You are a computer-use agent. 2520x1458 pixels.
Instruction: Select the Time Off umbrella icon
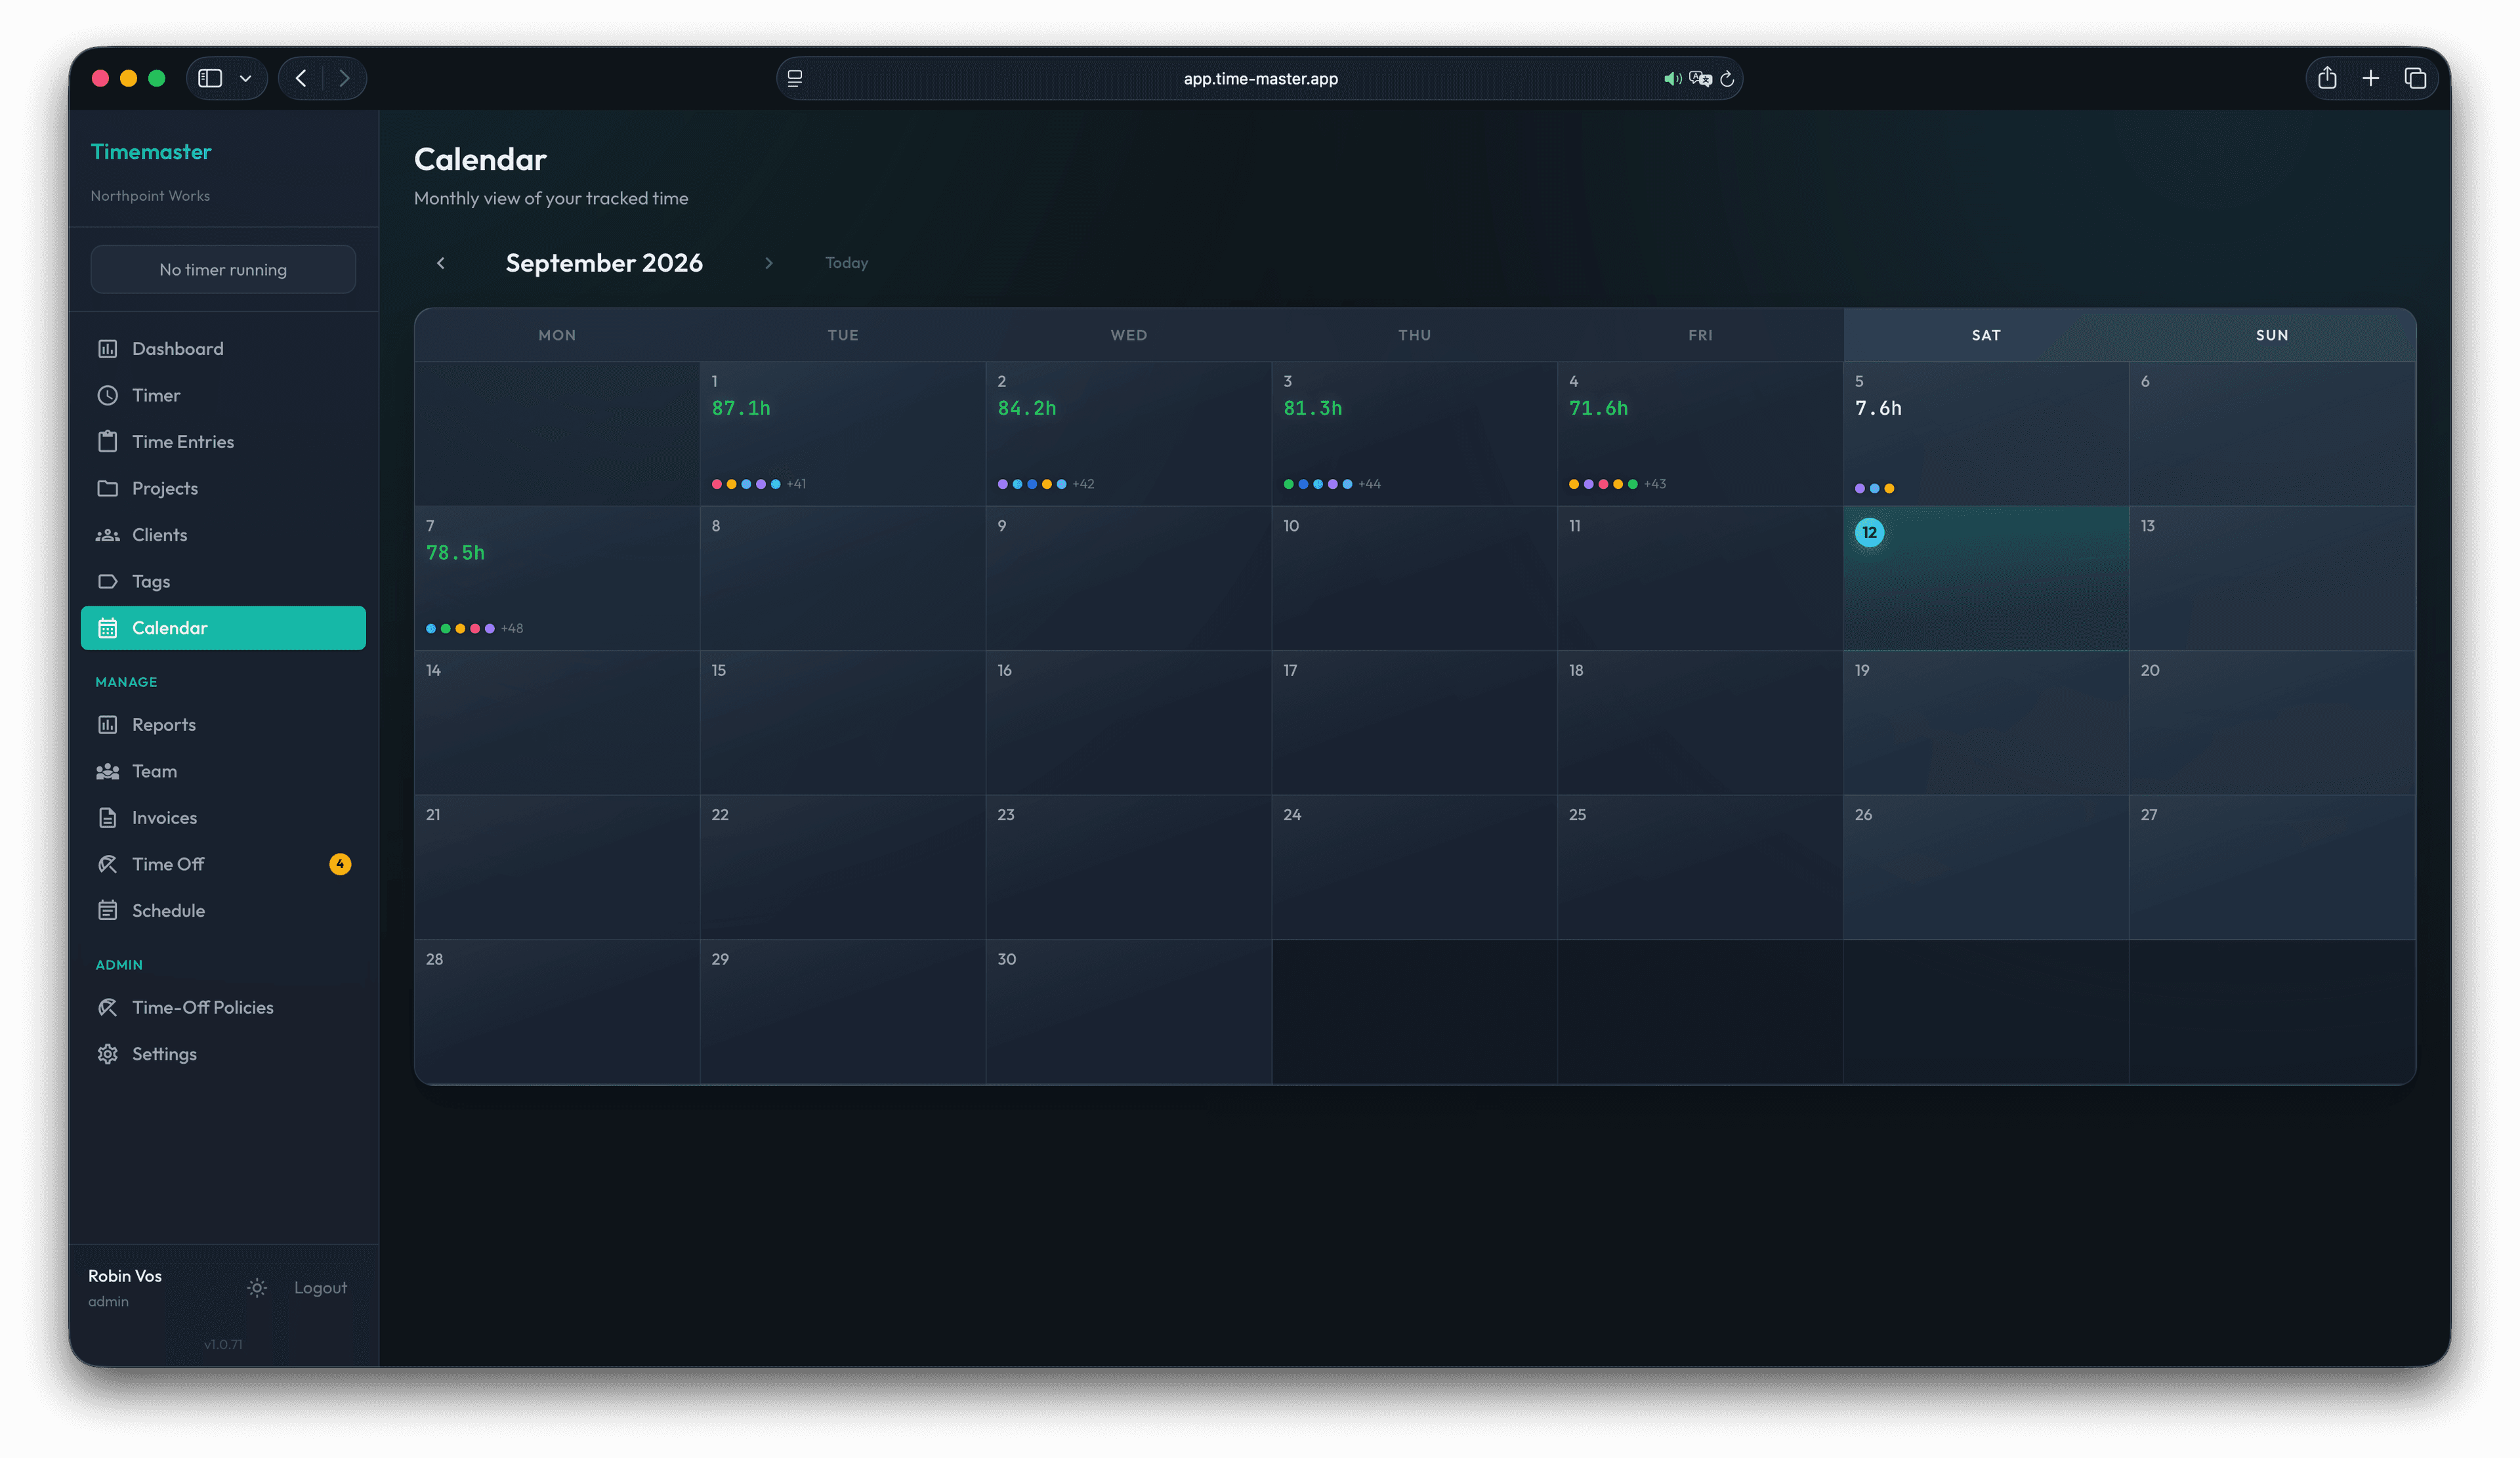pos(107,864)
